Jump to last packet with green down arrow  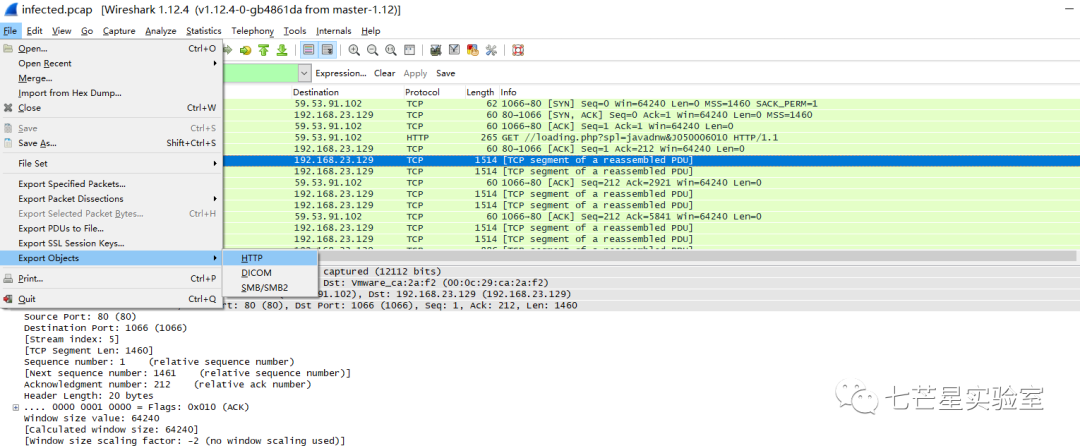[x=282, y=50]
